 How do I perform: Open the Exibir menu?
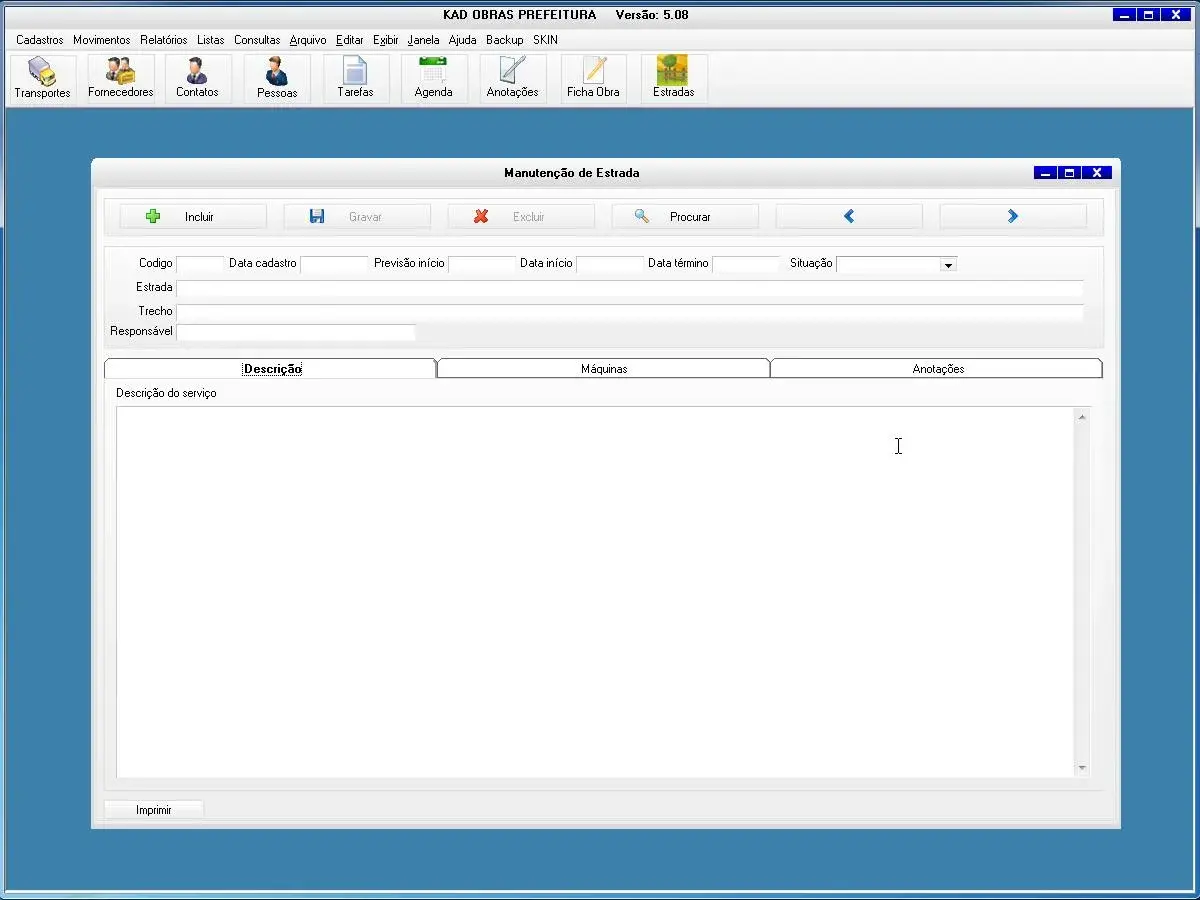point(386,40)
